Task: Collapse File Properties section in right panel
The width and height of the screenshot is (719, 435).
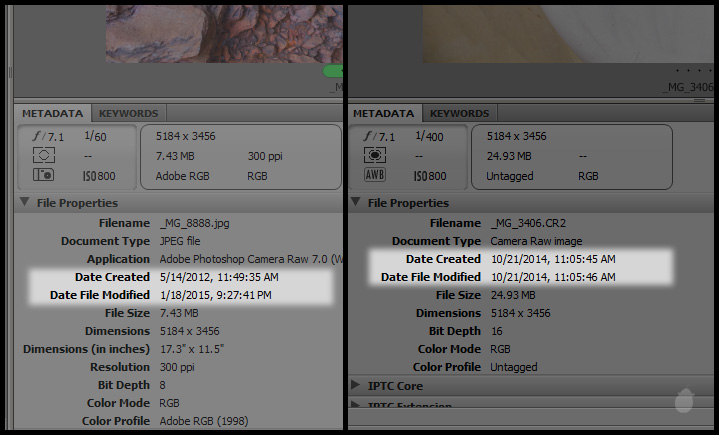Action: tap(356, 203)
